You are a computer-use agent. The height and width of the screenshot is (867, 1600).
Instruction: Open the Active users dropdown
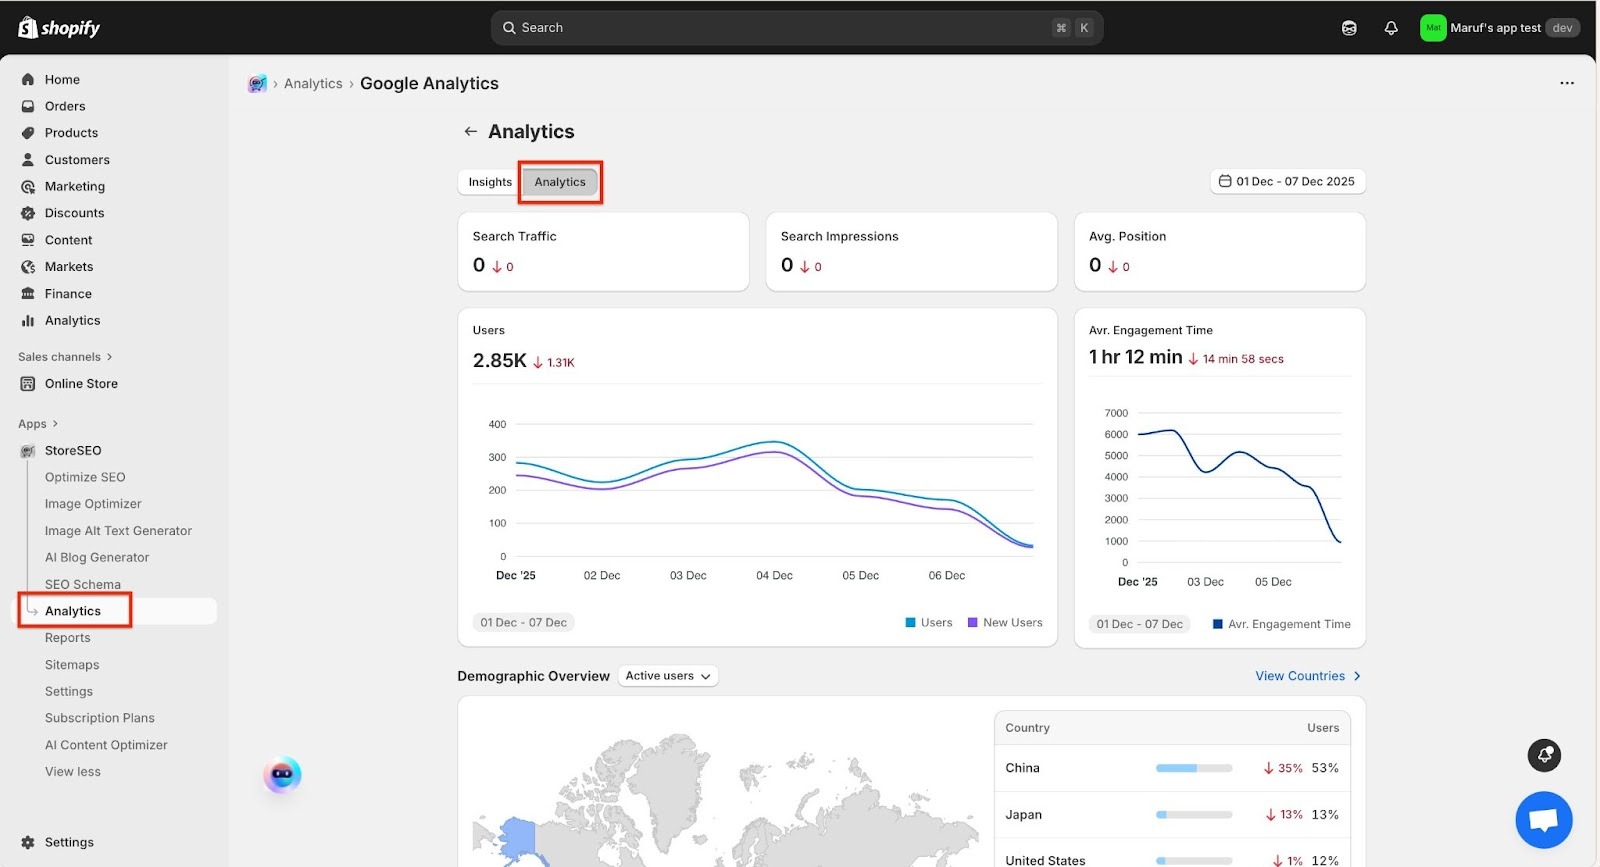tap(668, 676)
